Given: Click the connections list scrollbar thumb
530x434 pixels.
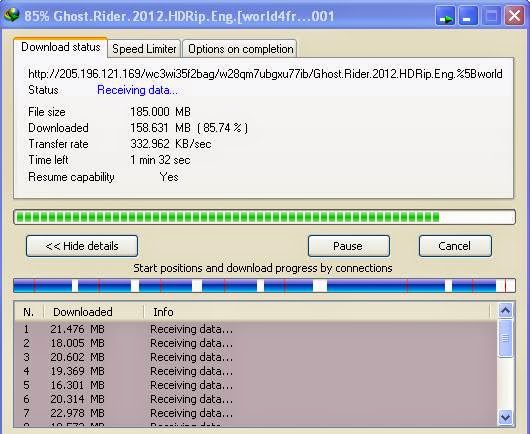Looking at the screenshot, I should (x=505, y=338).
